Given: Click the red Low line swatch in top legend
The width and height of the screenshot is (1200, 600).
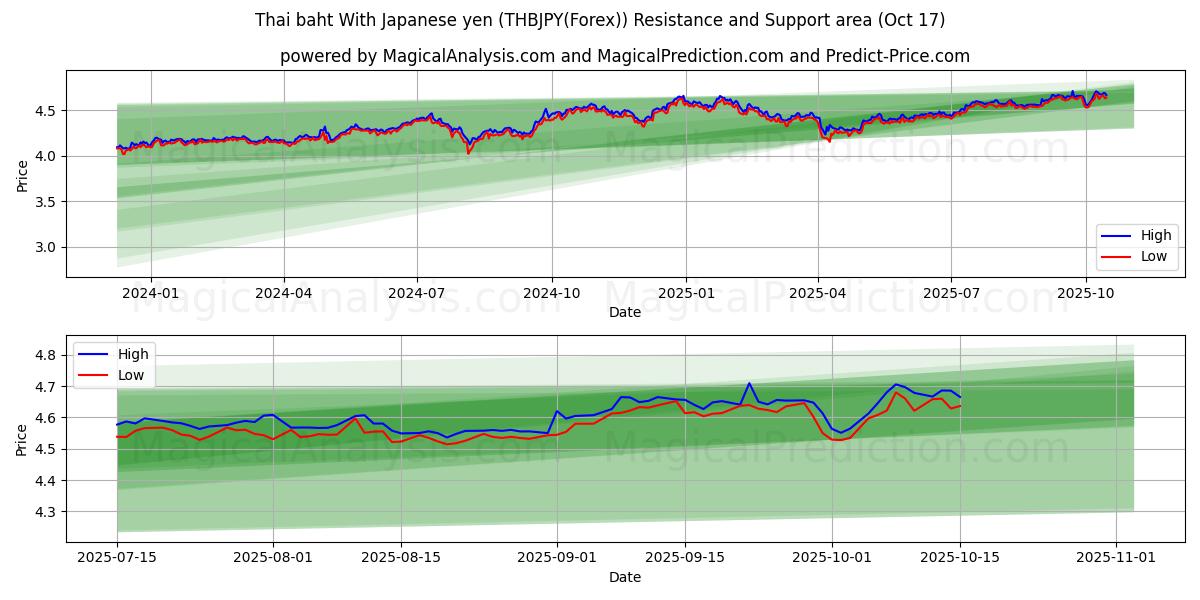Looking at the screenshot, I should [x=1116, y=257].
